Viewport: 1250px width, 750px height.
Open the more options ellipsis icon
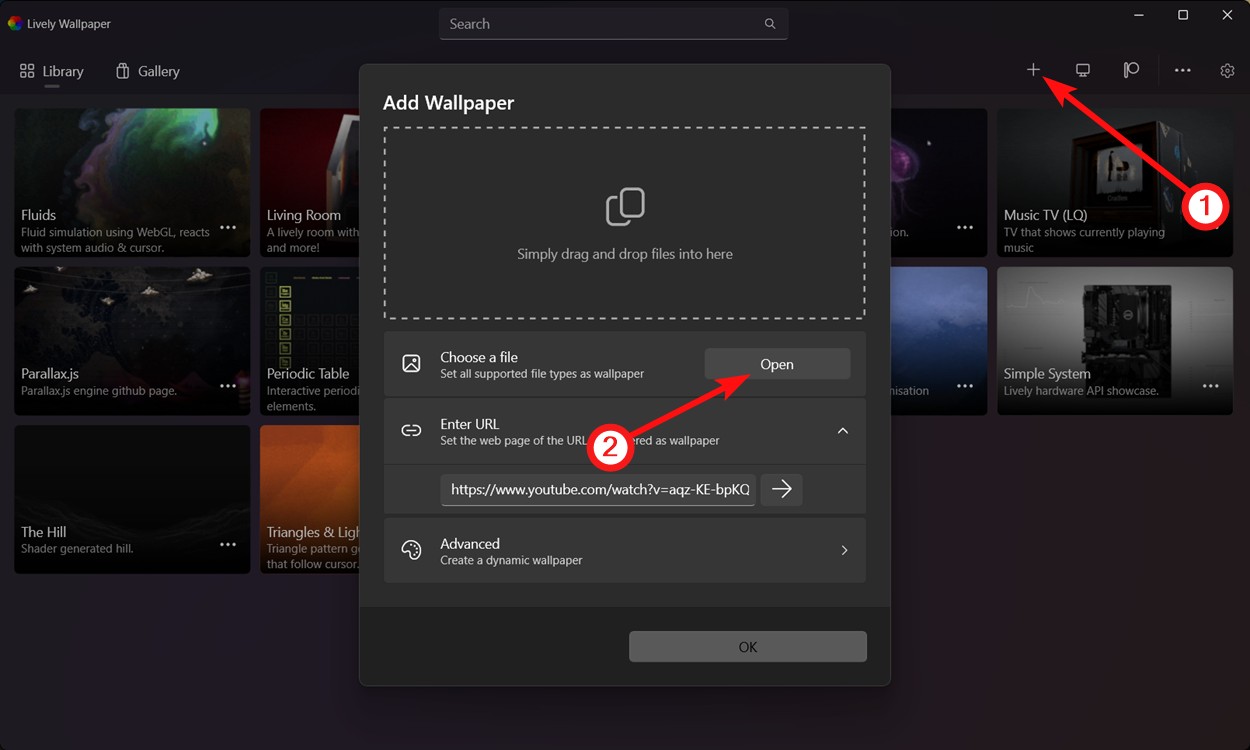click(1183, 70)
